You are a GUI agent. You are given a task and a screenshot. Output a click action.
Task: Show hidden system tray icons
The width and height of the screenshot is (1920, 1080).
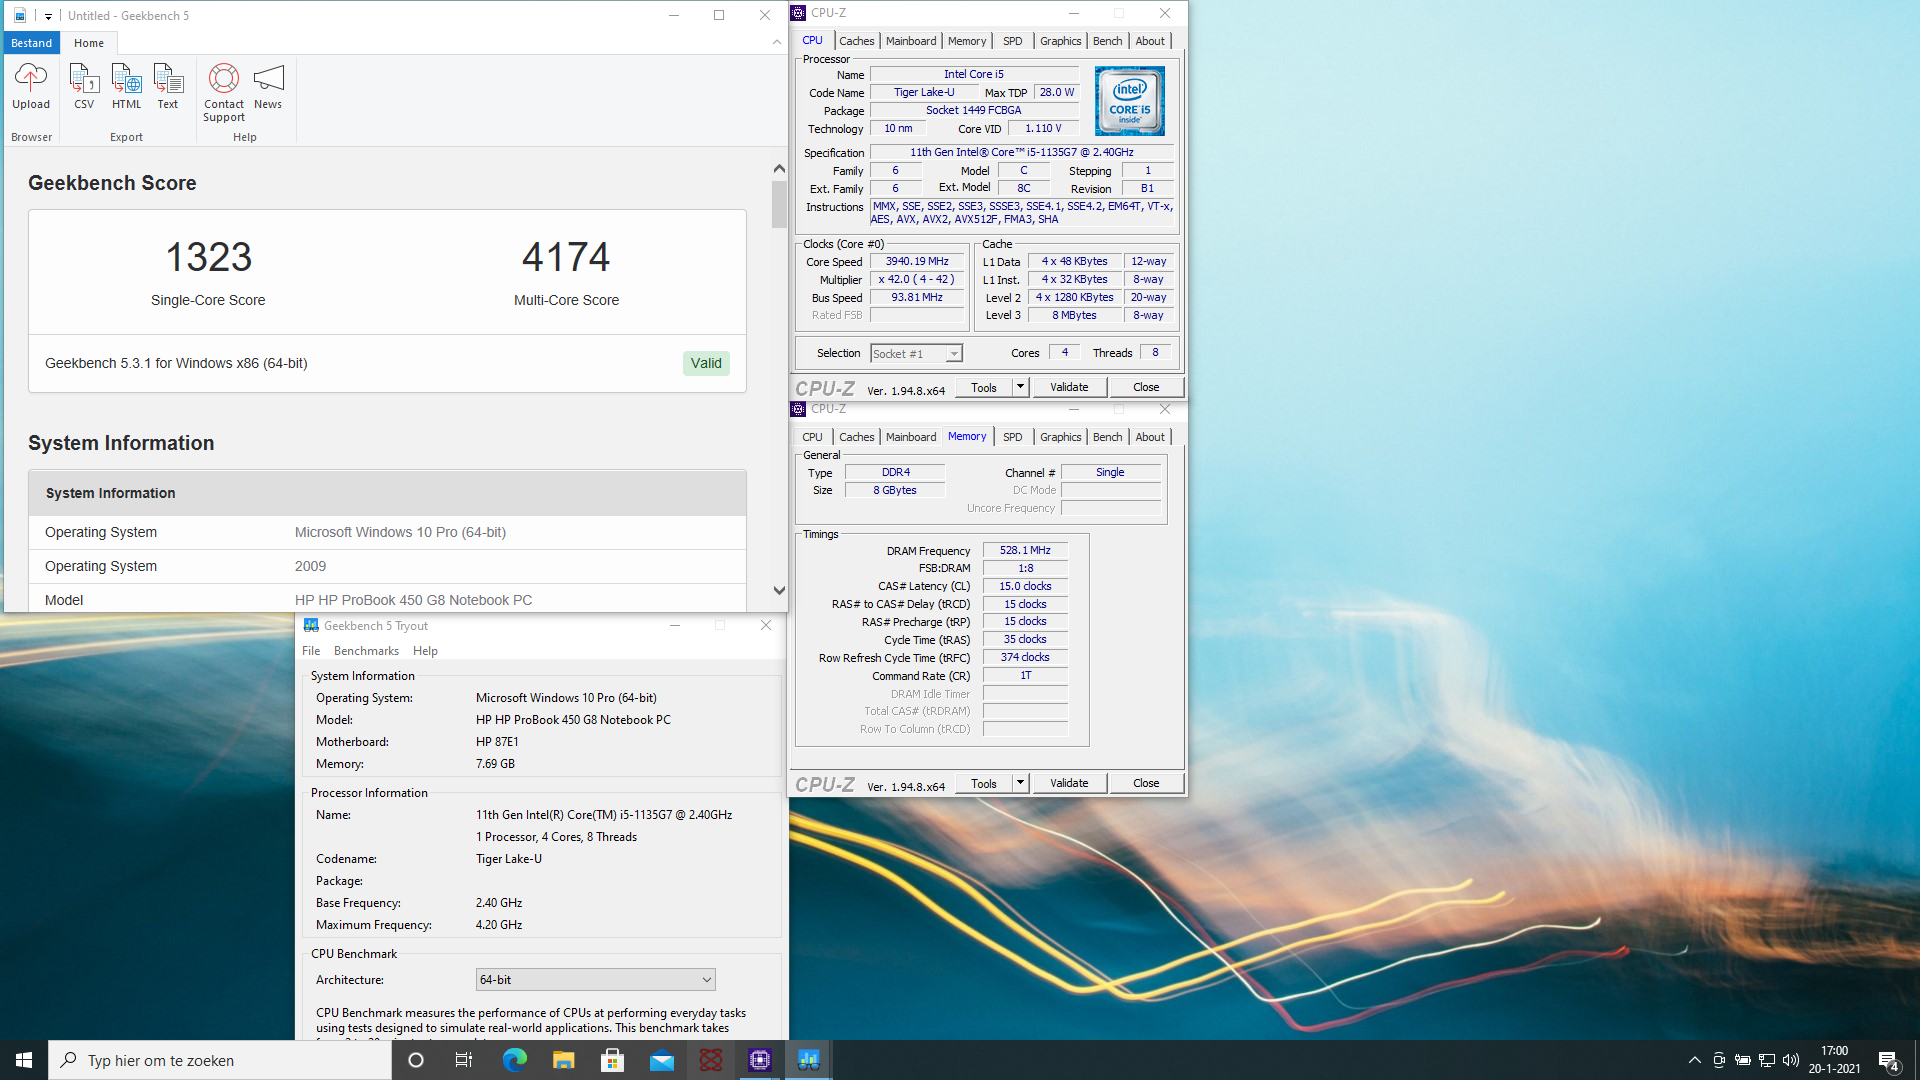(x=1694, y=1060)
